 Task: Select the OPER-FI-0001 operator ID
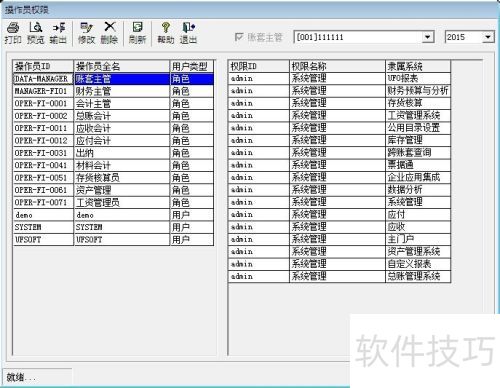tap(43, 104)
